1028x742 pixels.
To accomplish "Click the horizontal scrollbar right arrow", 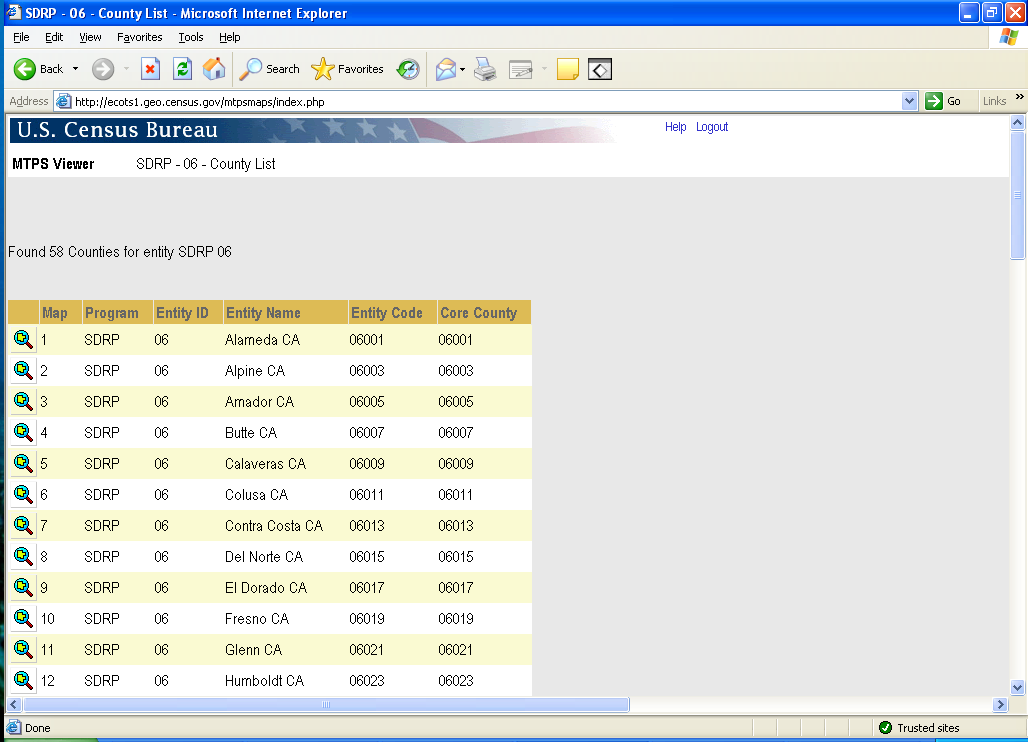I will [x=1000, y=705].
